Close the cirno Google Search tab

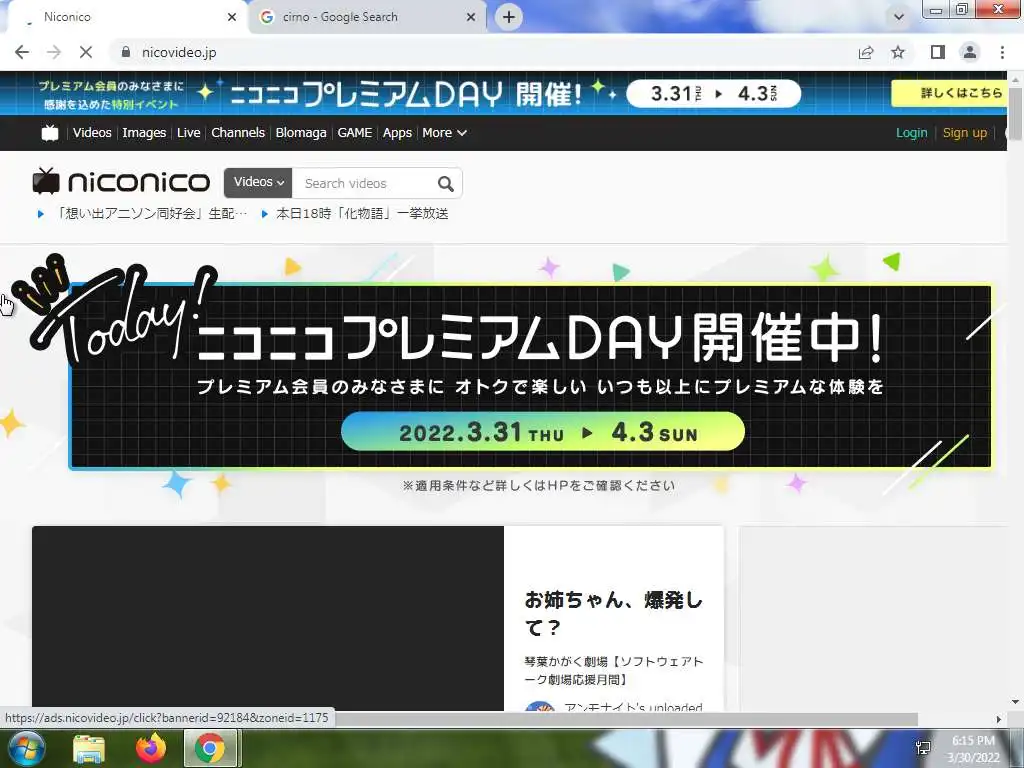(x=471, y=17)
